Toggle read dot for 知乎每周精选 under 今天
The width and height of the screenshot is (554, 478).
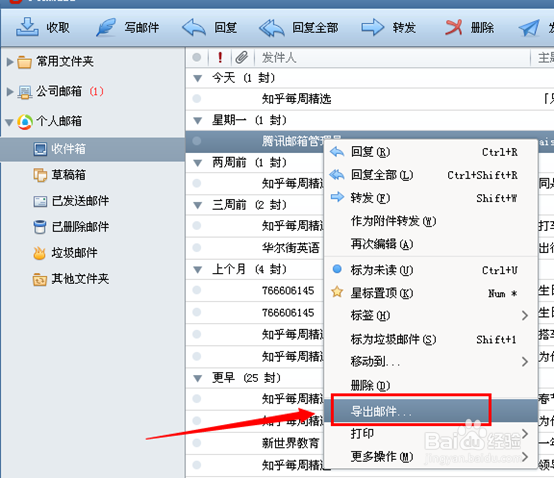tap(197, 99)
